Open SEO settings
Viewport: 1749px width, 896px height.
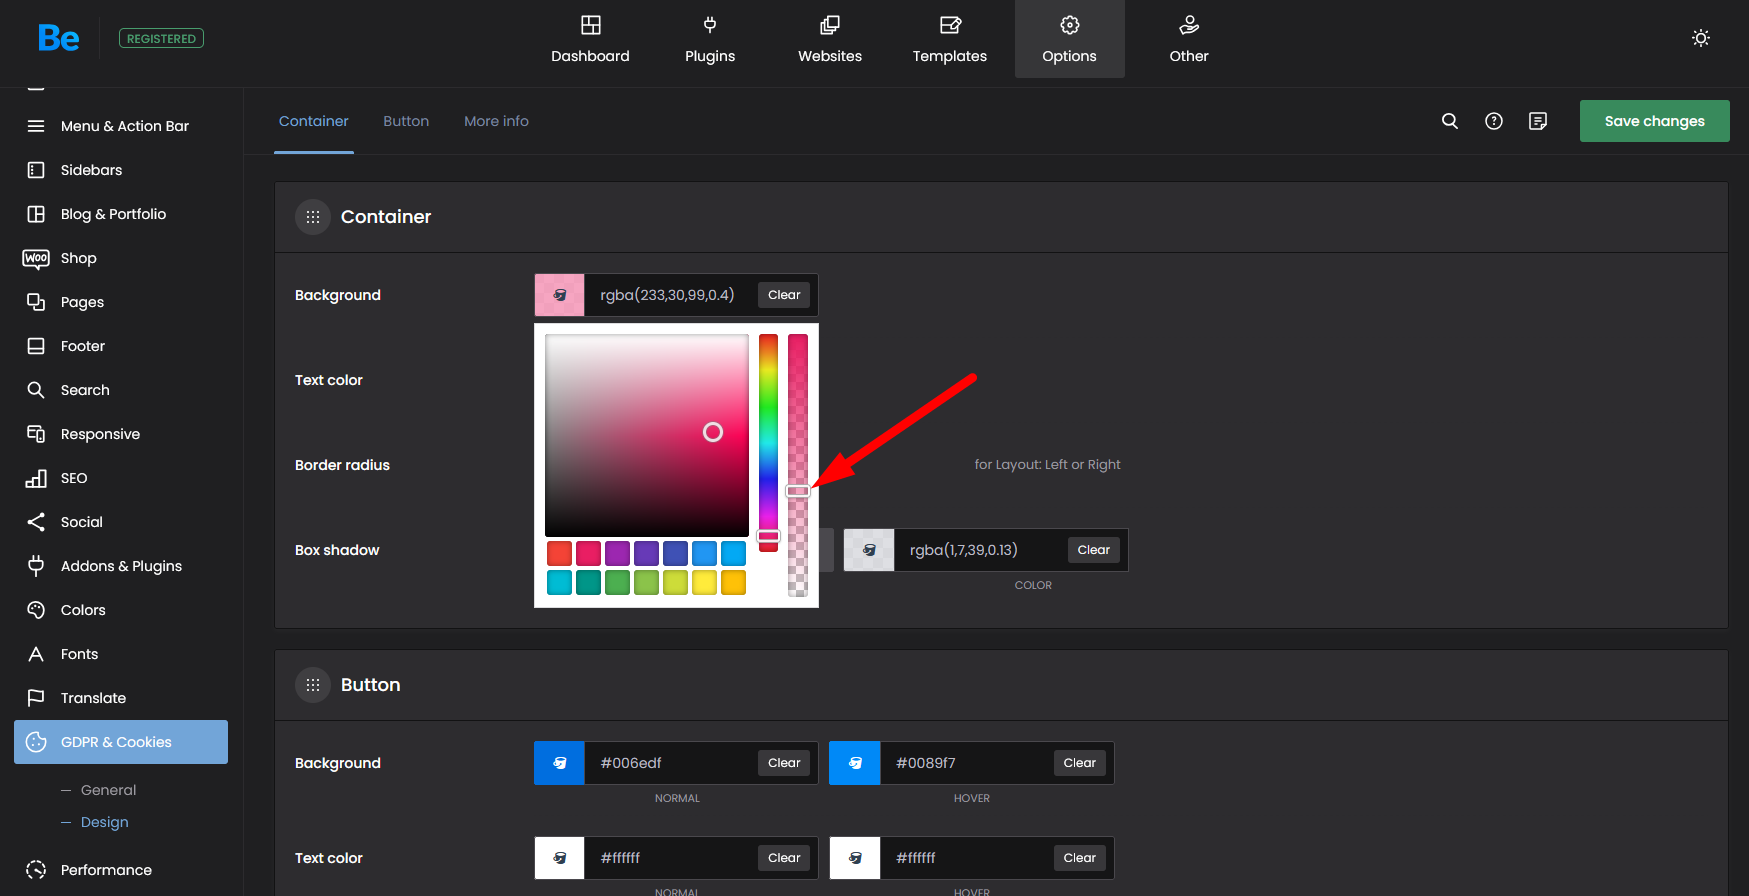coord(121,478)
